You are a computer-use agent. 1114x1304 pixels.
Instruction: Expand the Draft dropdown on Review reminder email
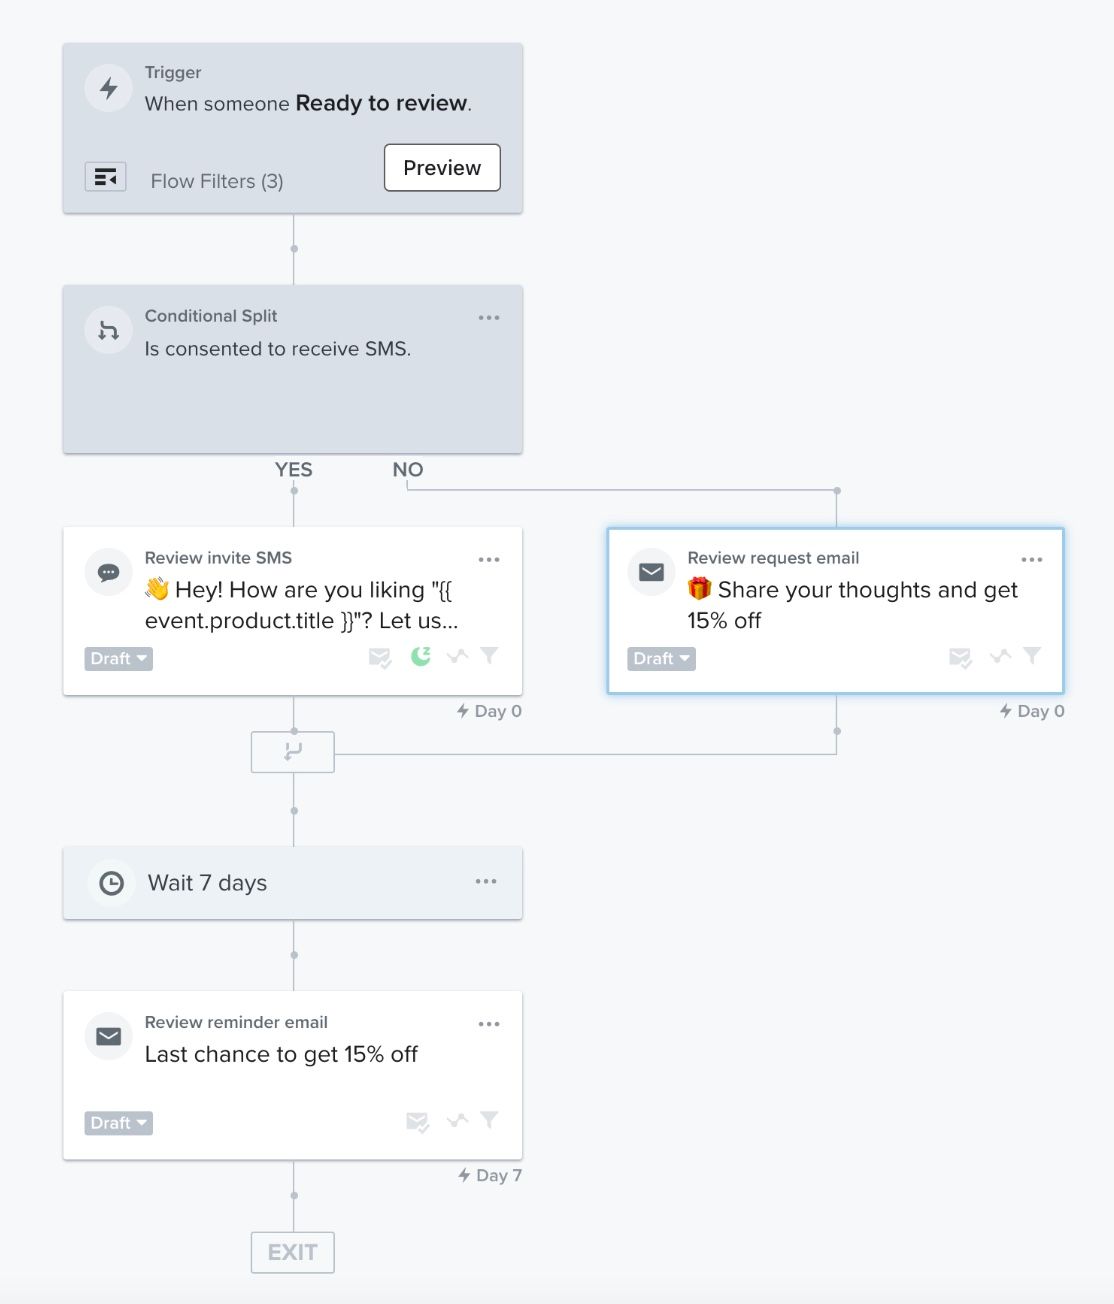[117, 1122]
